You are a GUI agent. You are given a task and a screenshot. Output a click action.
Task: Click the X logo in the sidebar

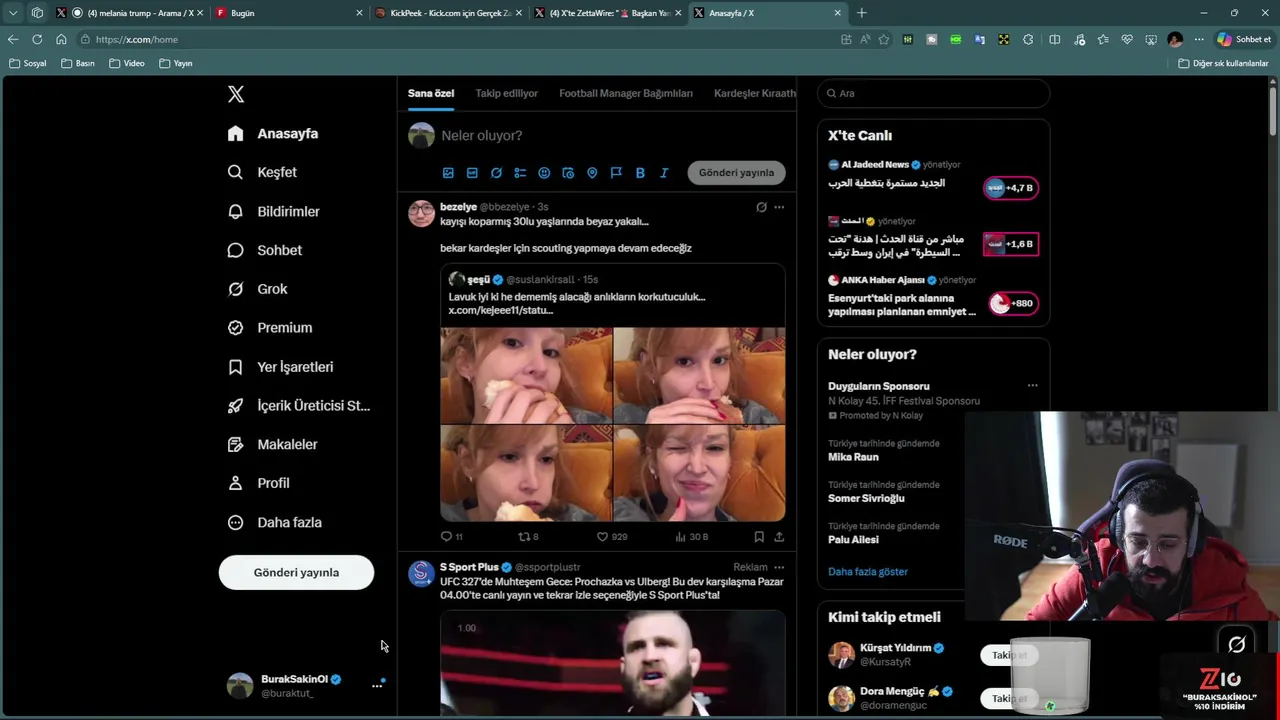coord(236,94)
